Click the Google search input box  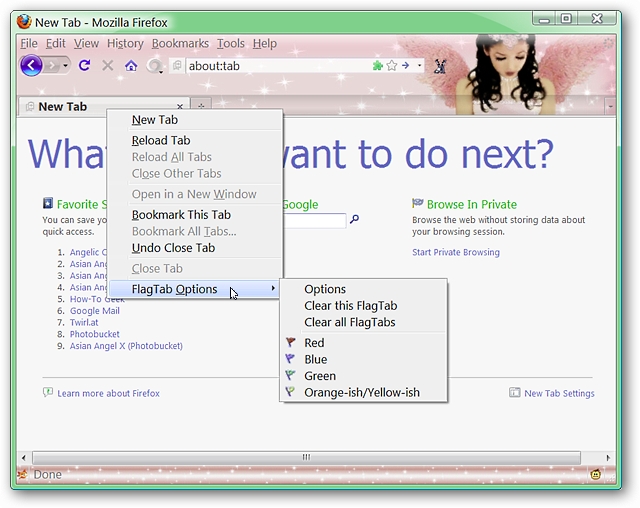(315, 220)
